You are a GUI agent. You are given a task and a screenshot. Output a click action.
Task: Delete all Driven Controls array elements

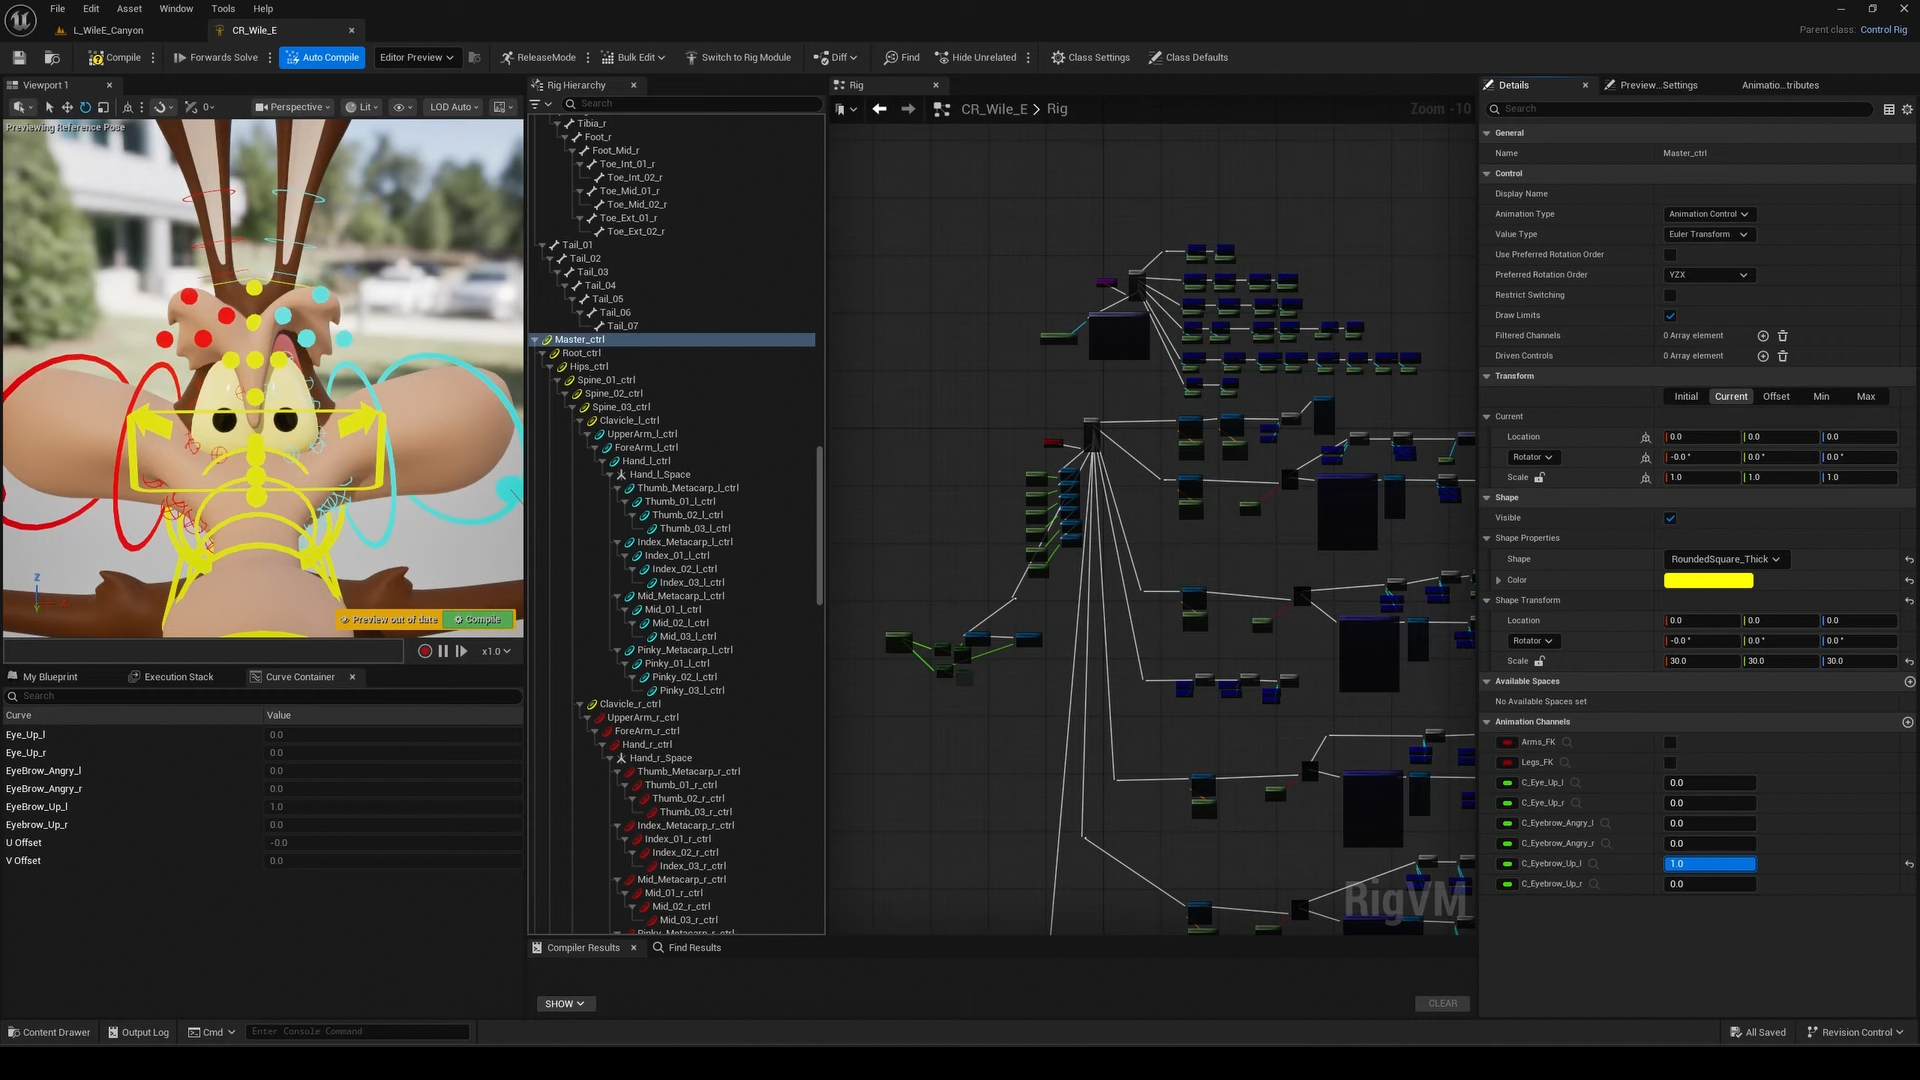click(x=1782, y=356)
